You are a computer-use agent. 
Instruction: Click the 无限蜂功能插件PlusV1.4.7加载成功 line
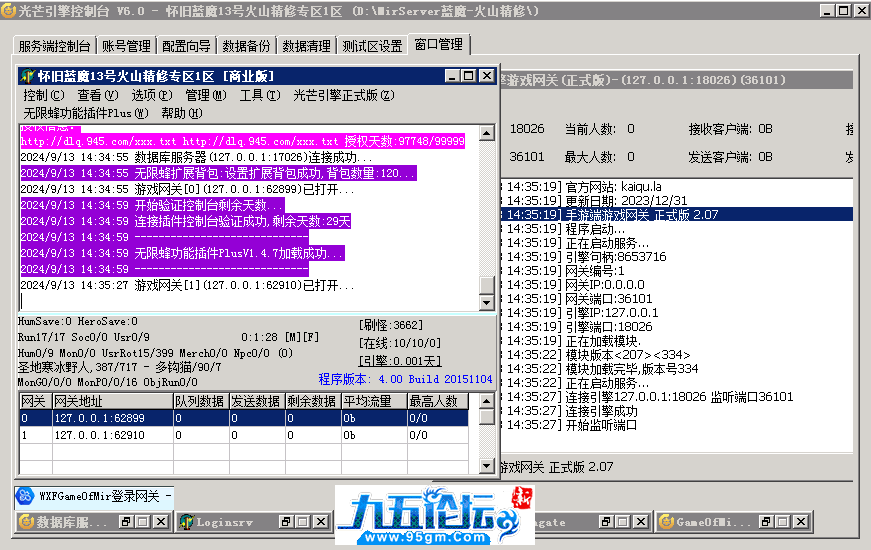[183, 253]
